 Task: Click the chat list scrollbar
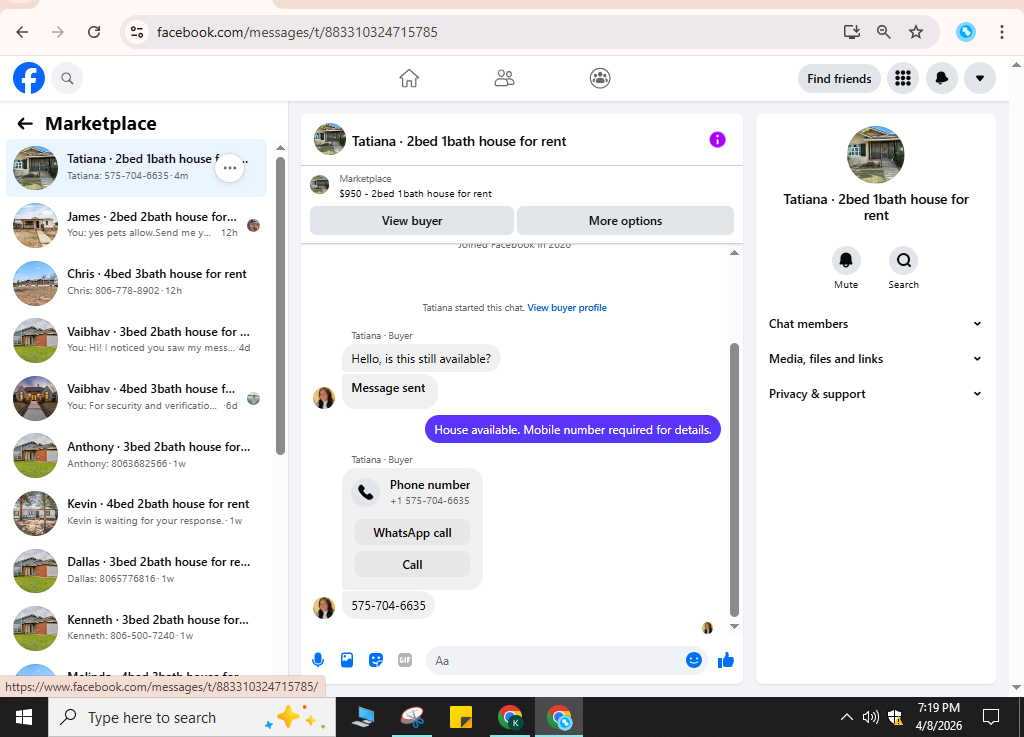(280, 306)
